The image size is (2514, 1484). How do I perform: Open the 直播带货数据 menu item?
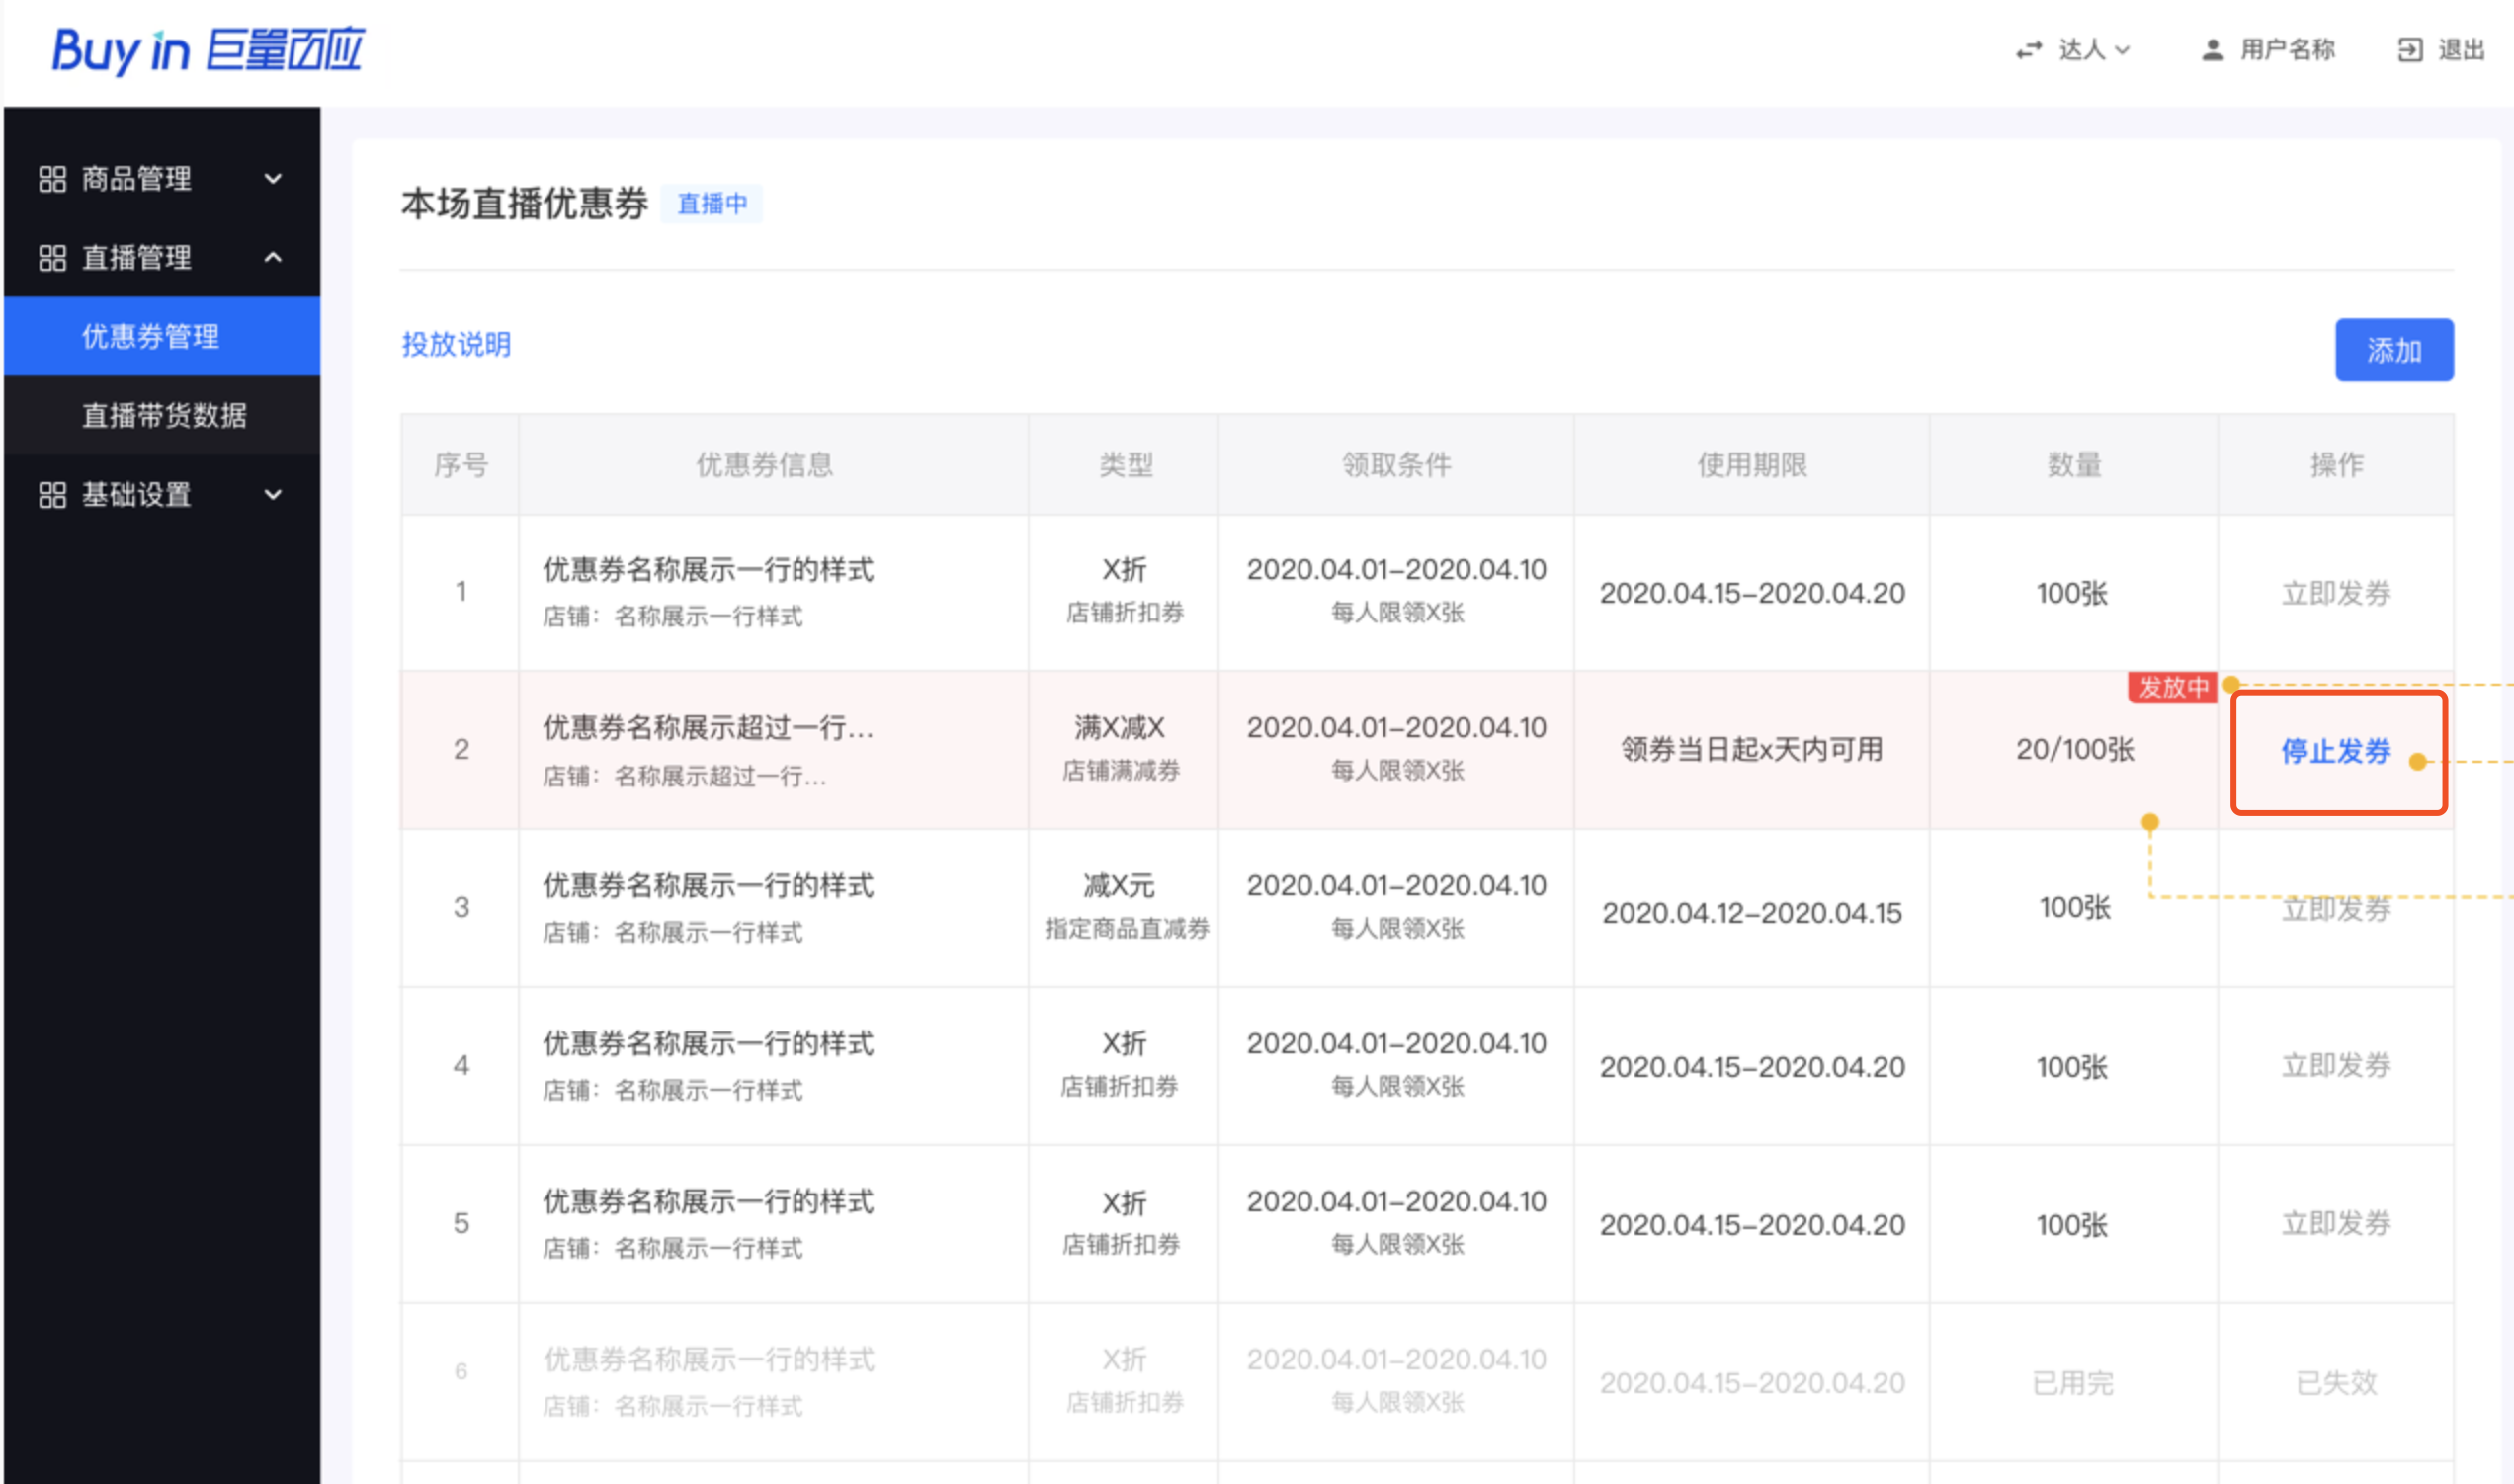click(164, 415)
